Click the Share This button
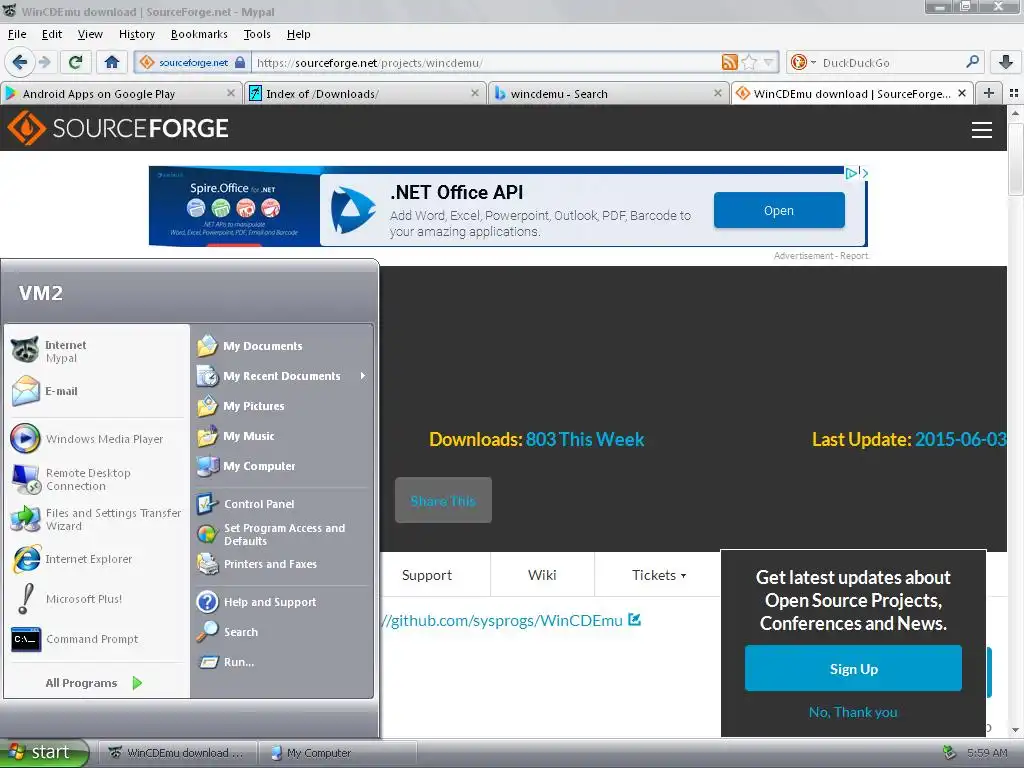The image size is (1024, 768). (x=443, y=501)
